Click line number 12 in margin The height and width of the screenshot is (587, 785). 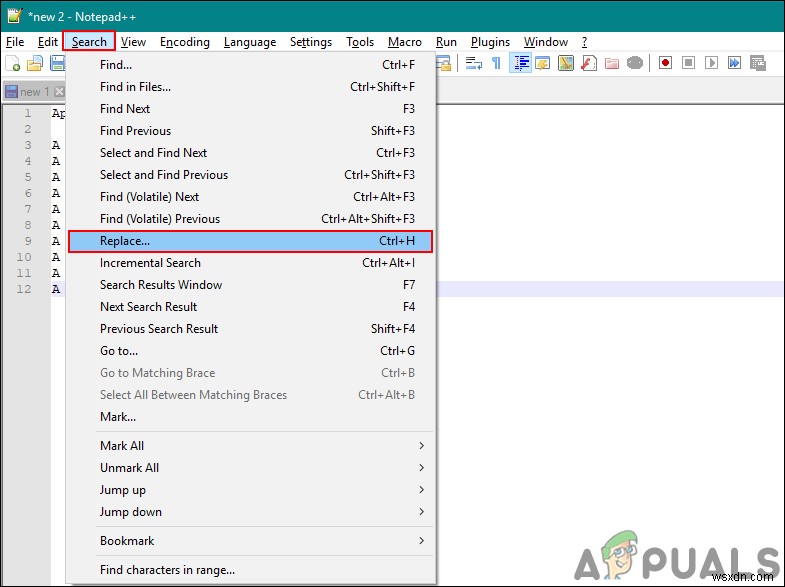pos(24,289)
